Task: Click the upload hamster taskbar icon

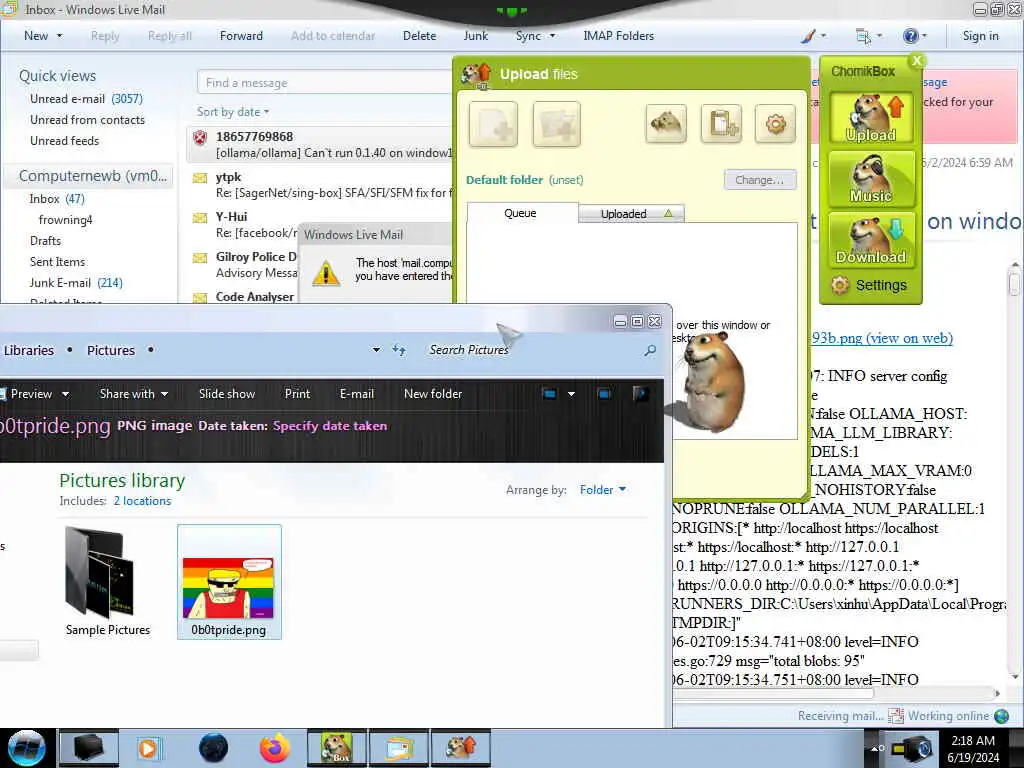Action: [460, 748]
